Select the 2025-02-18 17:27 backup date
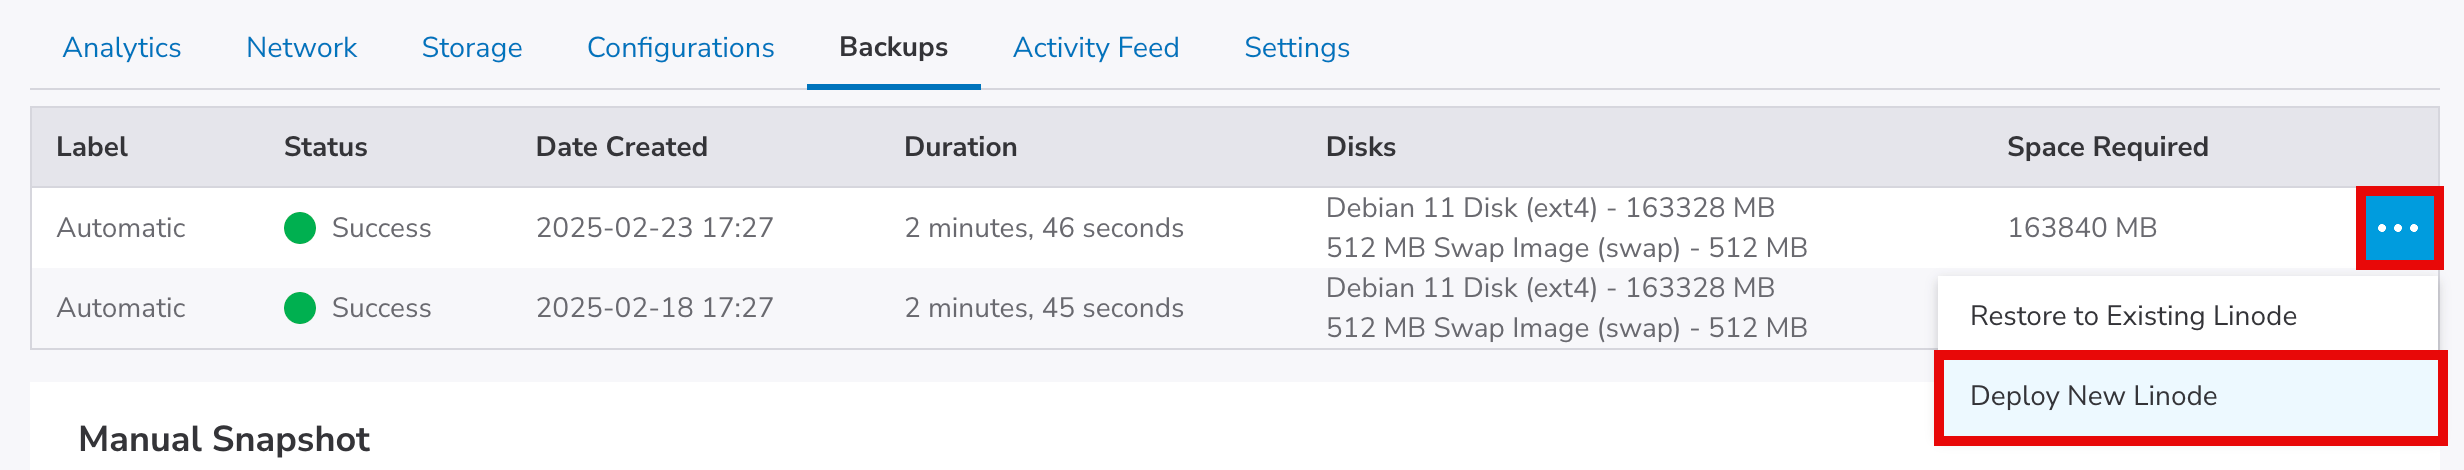The image size is (2464, 470). (654, 308)
